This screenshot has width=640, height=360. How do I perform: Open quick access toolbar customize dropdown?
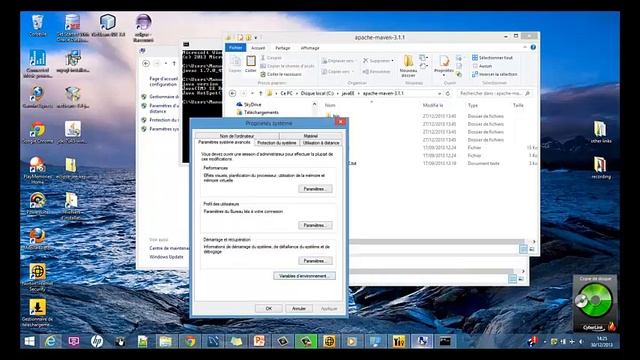click(x=256, y=38)
